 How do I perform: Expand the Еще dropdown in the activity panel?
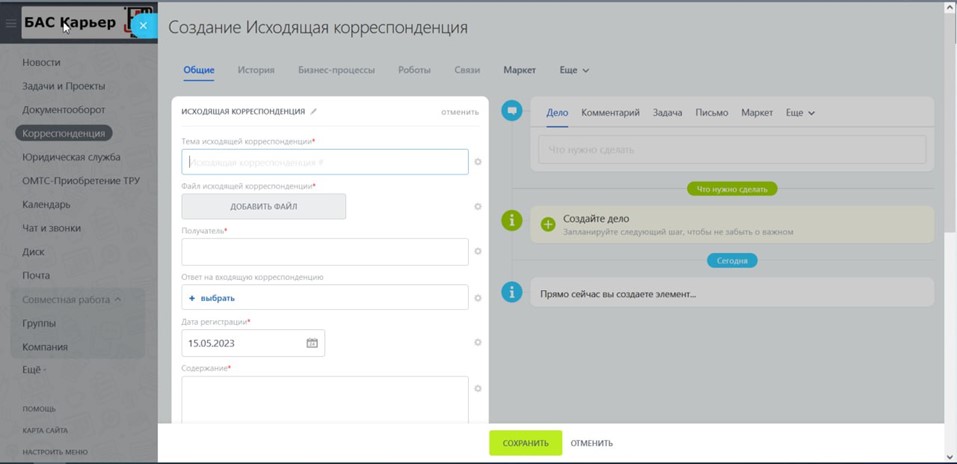click(x=800, y=113)
